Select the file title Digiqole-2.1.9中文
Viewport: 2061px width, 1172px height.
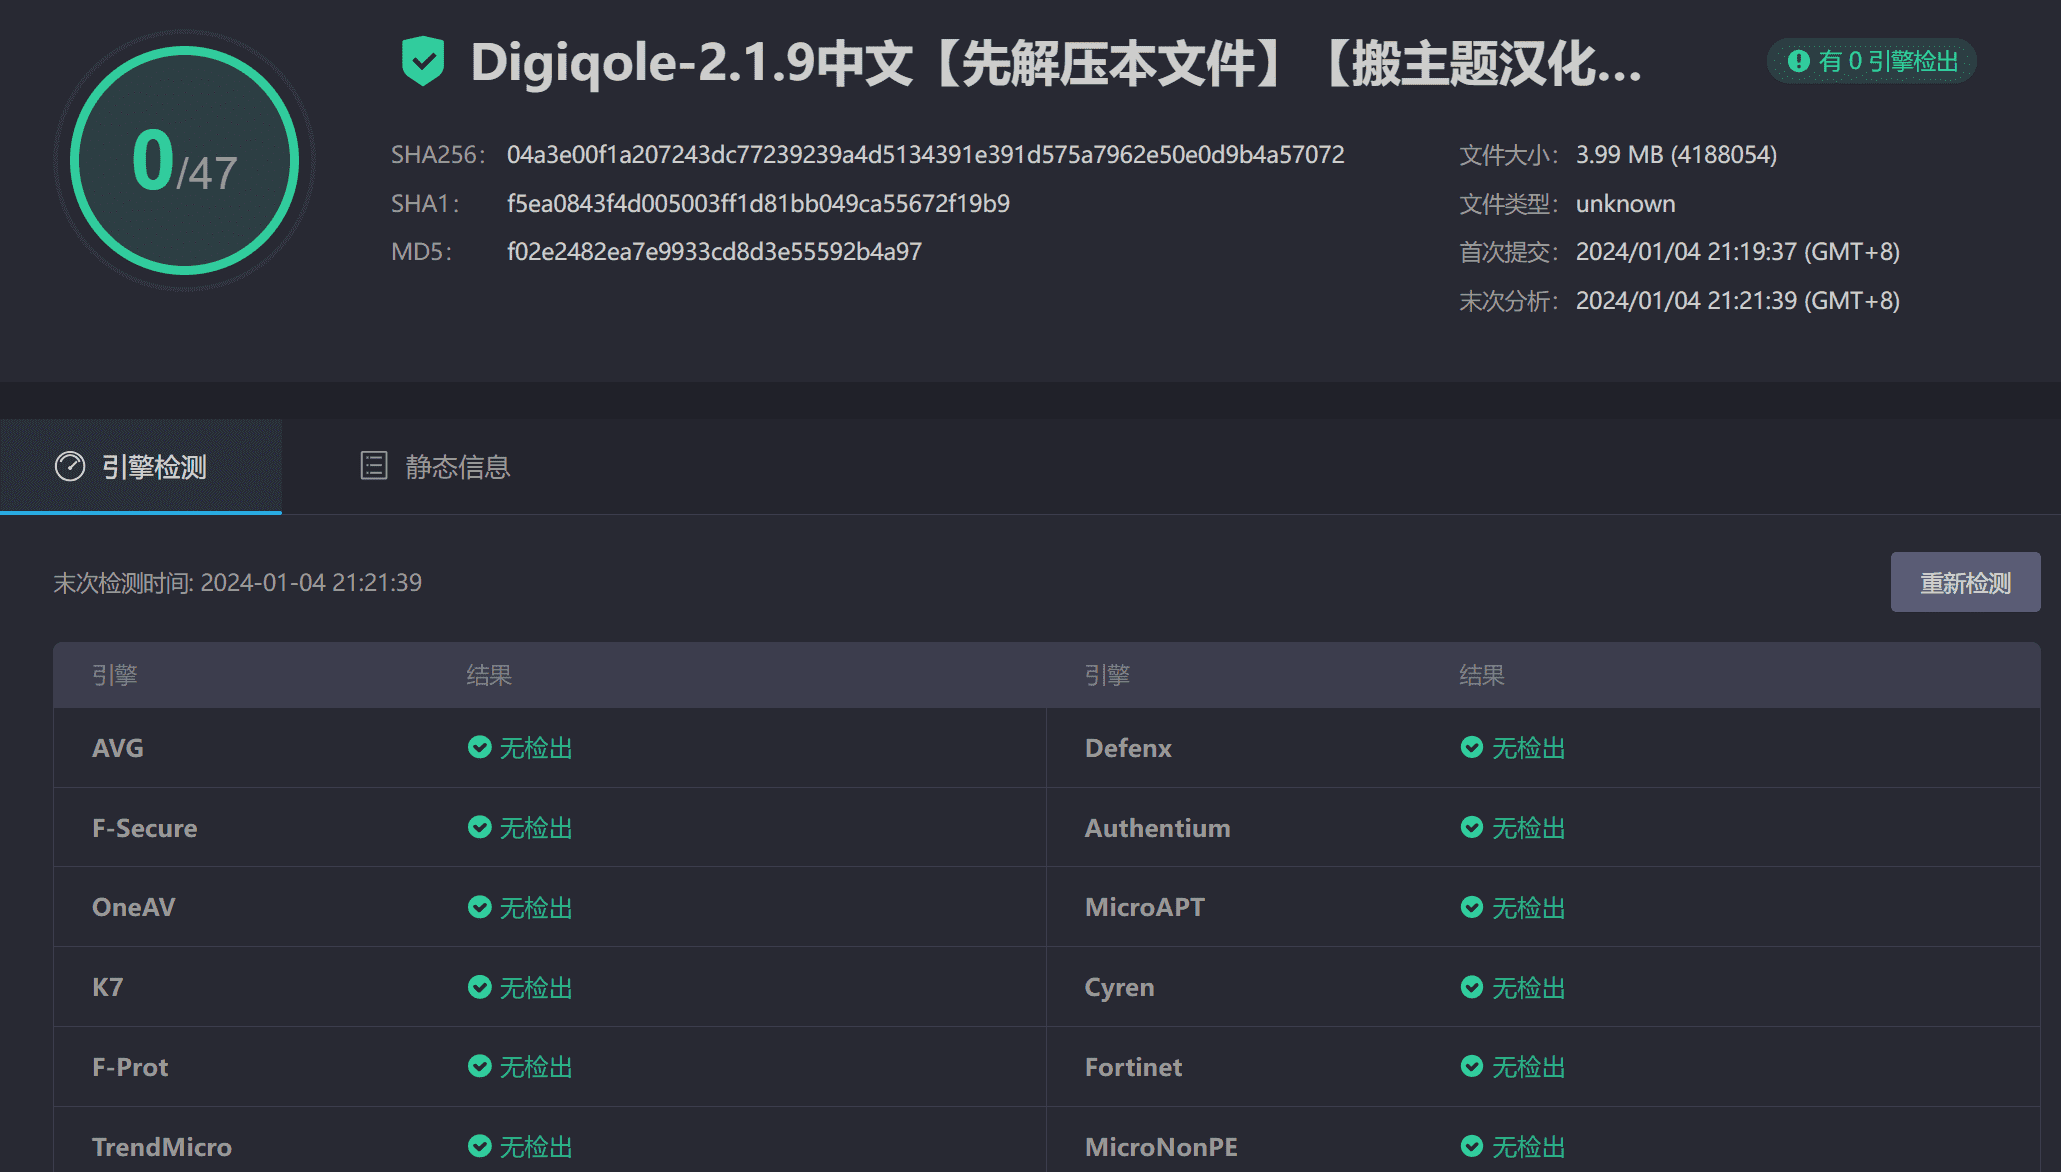pyautogui.click(x=1056, y=63)
